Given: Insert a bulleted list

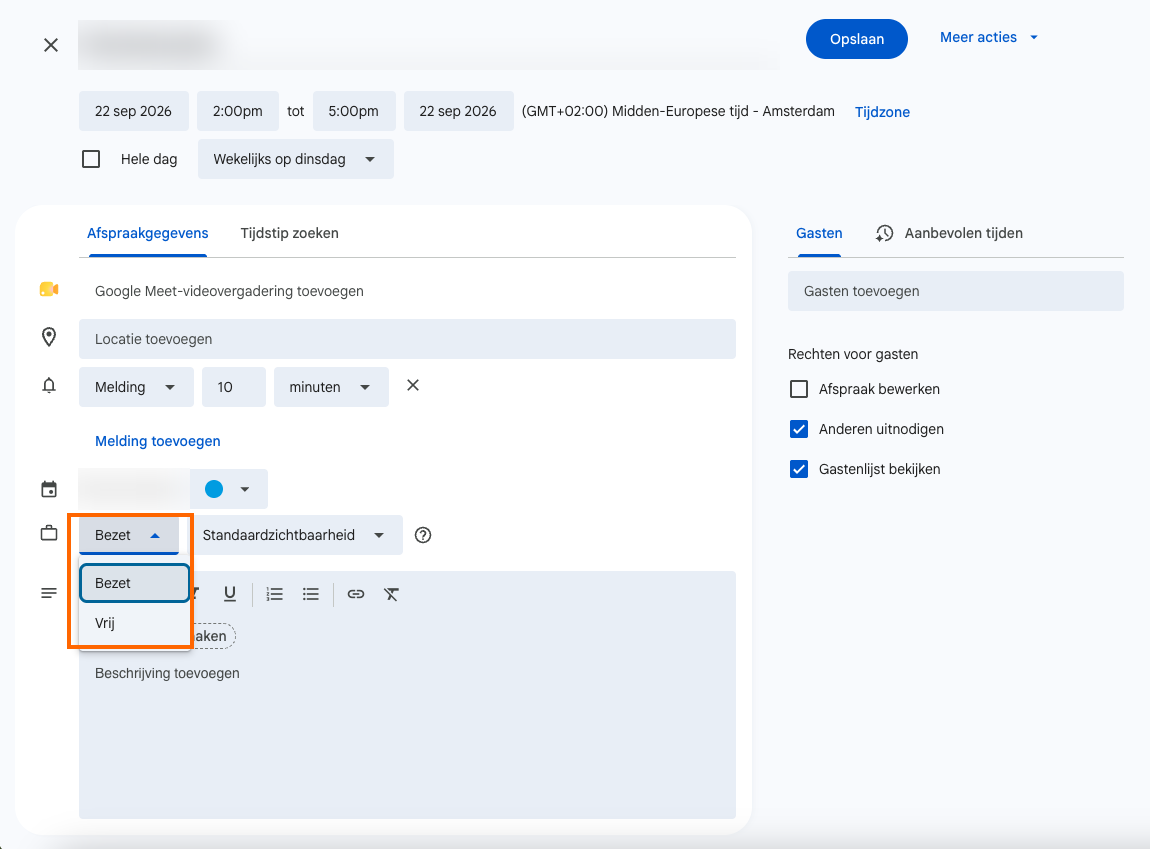Looking at the screenshot, I should click(x=311, y=594).
